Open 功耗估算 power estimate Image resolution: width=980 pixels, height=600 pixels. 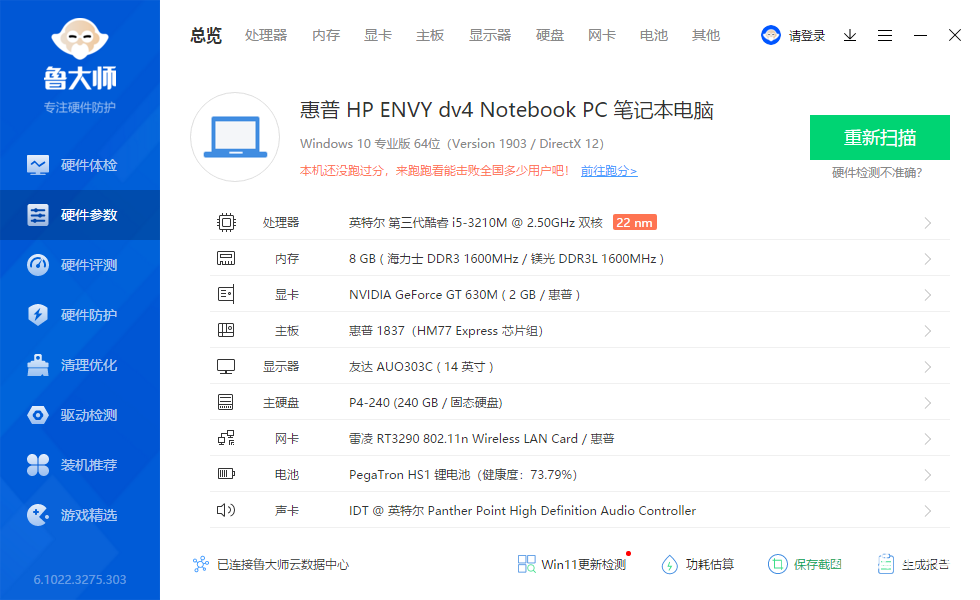pyautogui.click(x=698, y=564)
